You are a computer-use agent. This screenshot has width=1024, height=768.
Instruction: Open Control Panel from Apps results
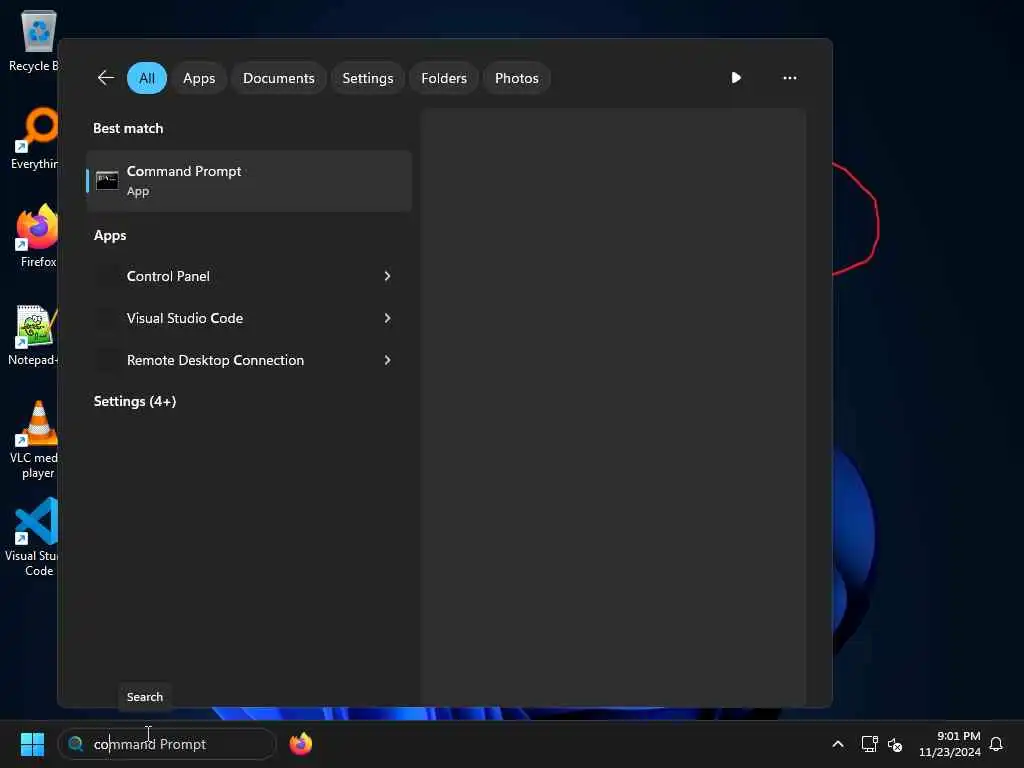pos(249,276)
